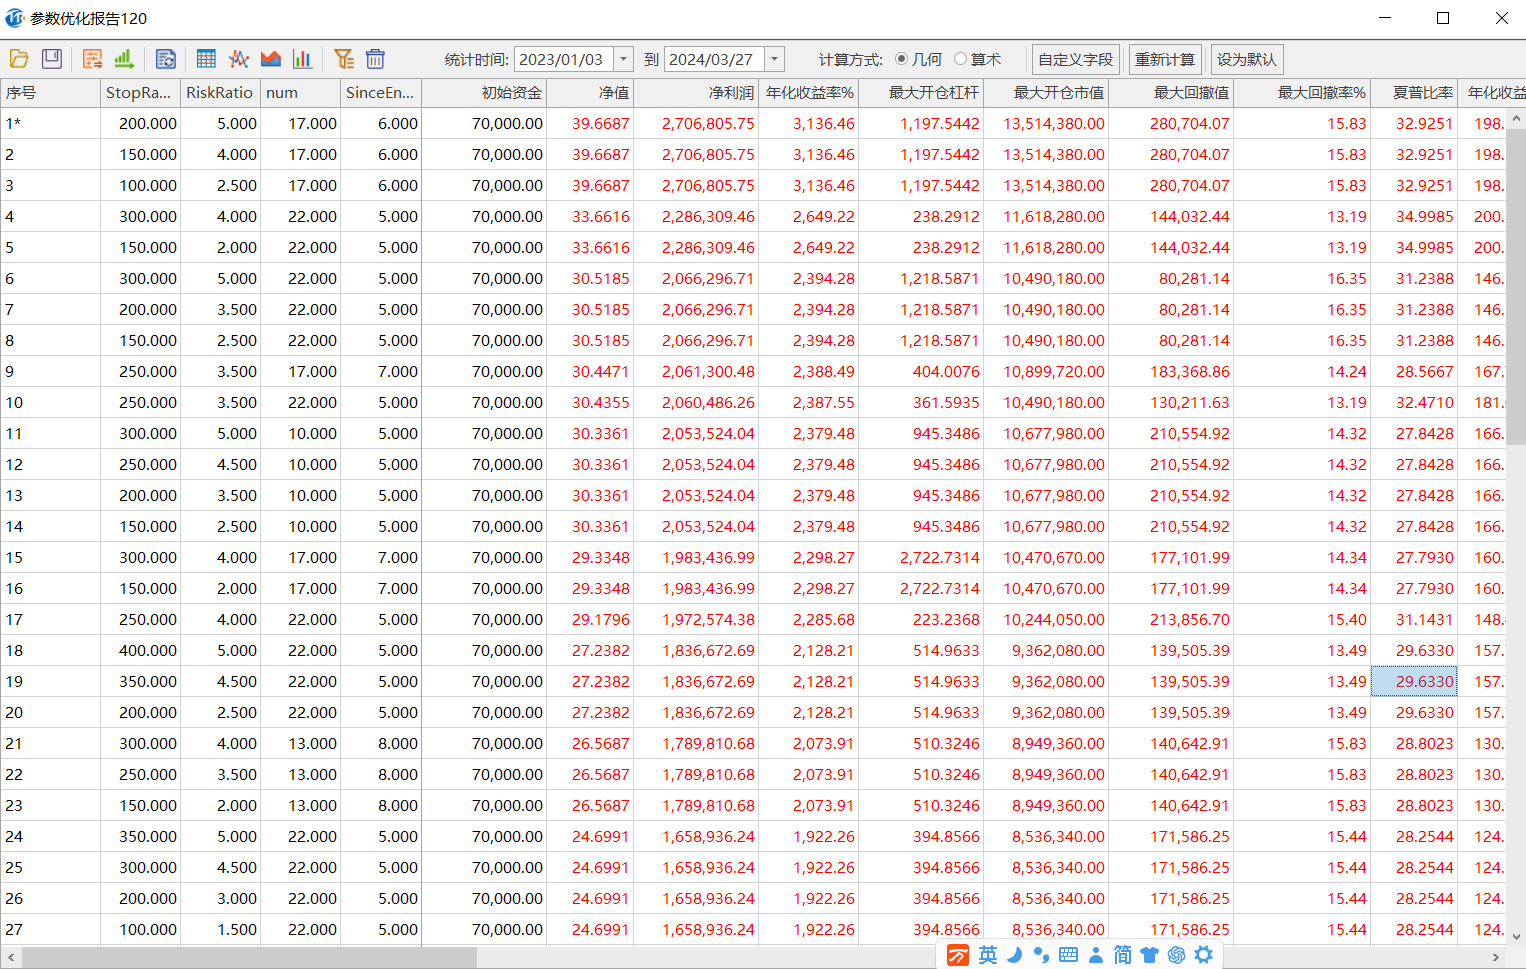1526x969 pixels.
Task: Open the soft keyboard icon in IME bar
Action: pos(1068,955)
